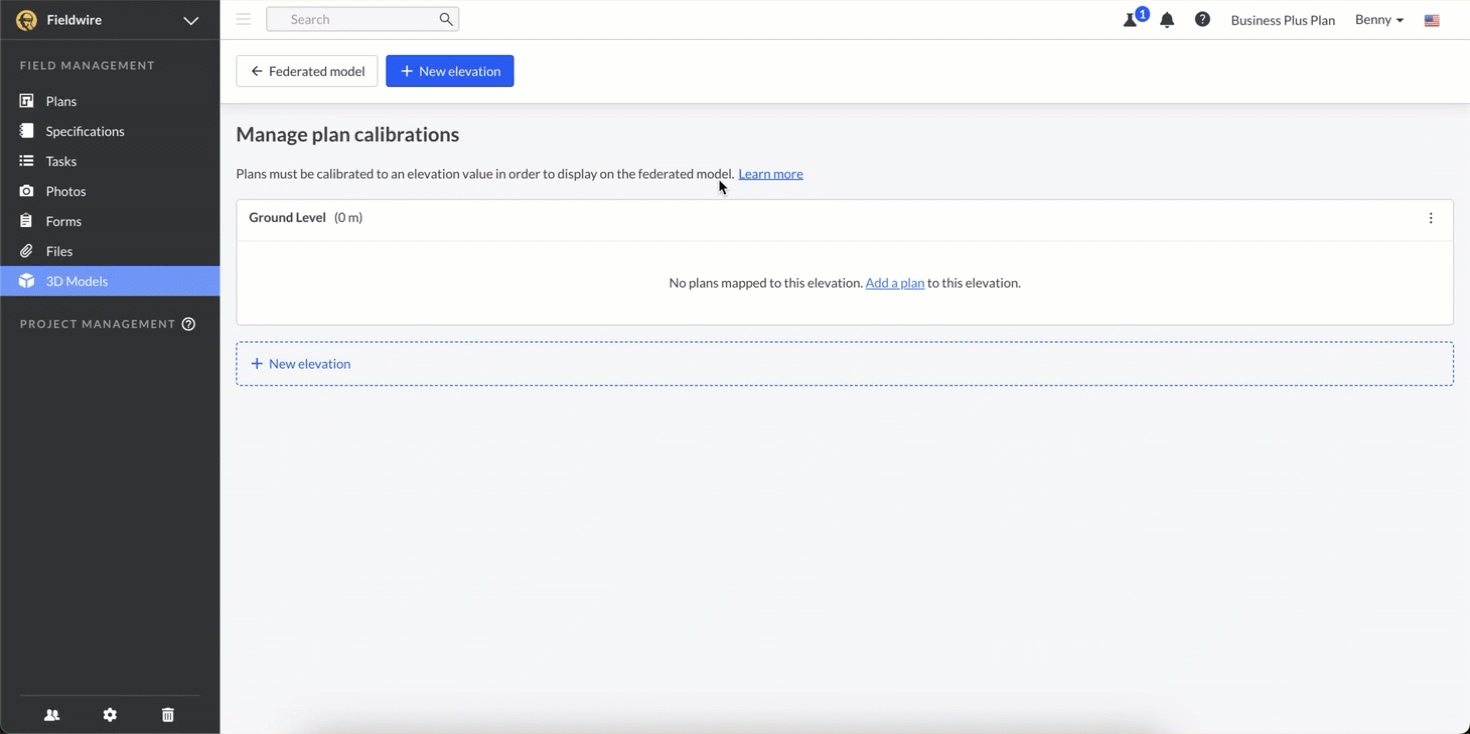Click the user updates icon with badge
This screenshot has height=734, width=1470.
pos(1131,20)
